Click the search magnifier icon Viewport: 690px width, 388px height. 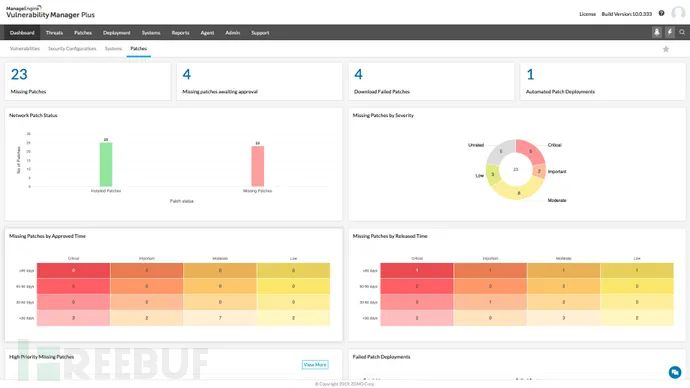682,32
